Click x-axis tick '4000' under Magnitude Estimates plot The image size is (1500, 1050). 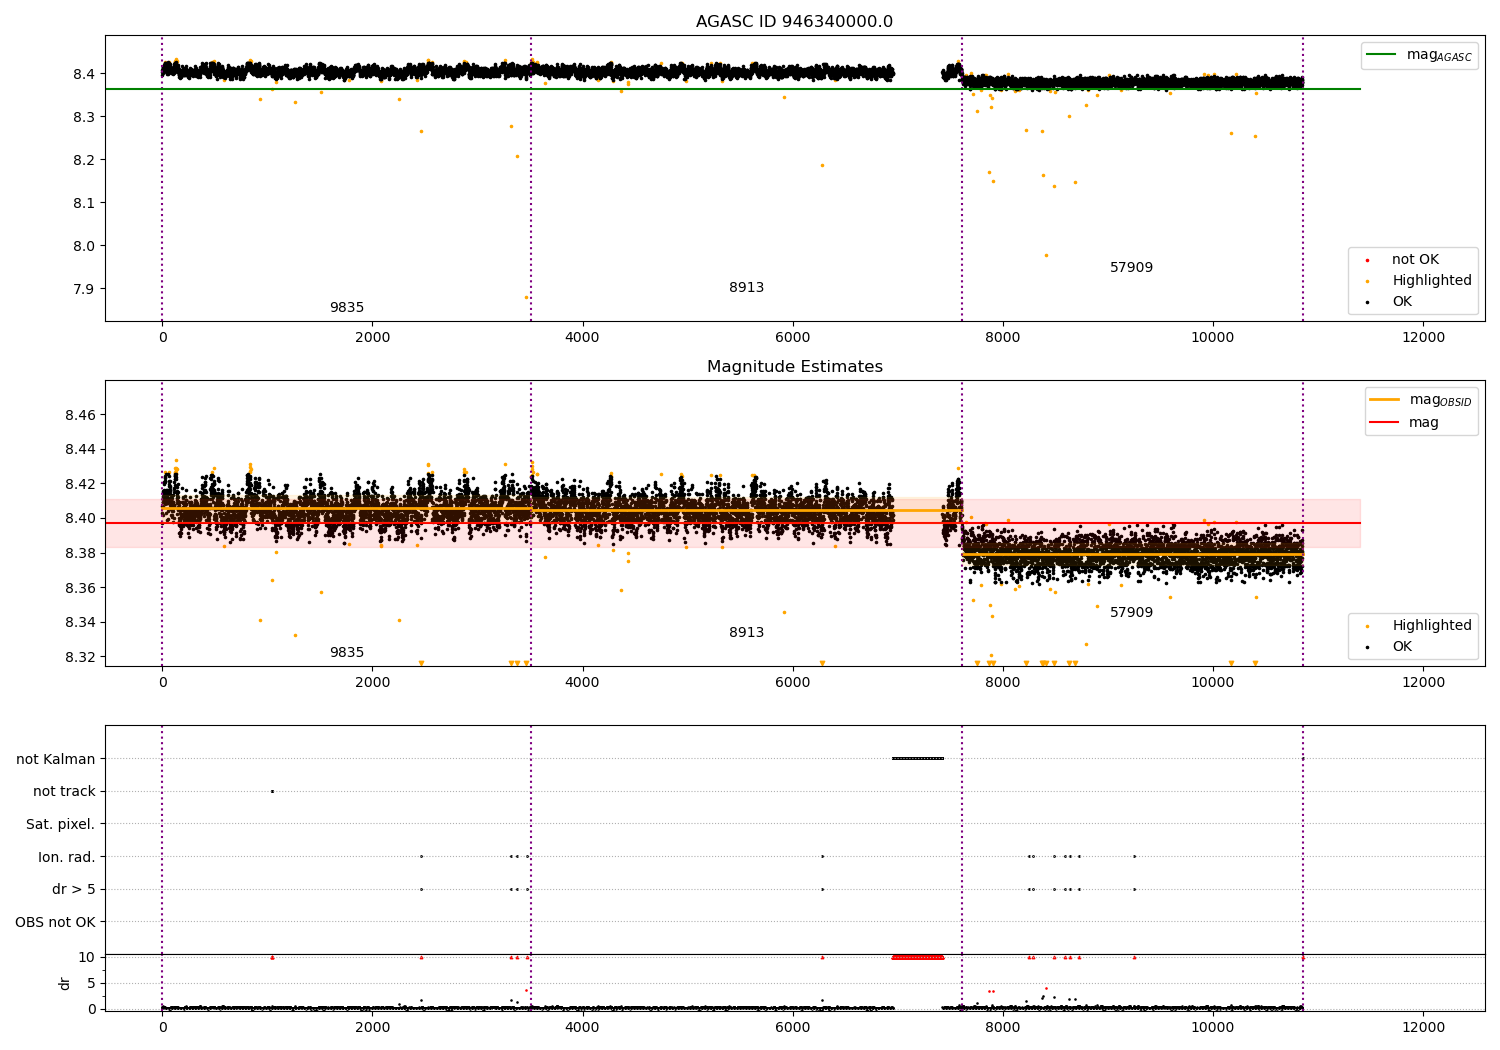click(x=582, y=682)
